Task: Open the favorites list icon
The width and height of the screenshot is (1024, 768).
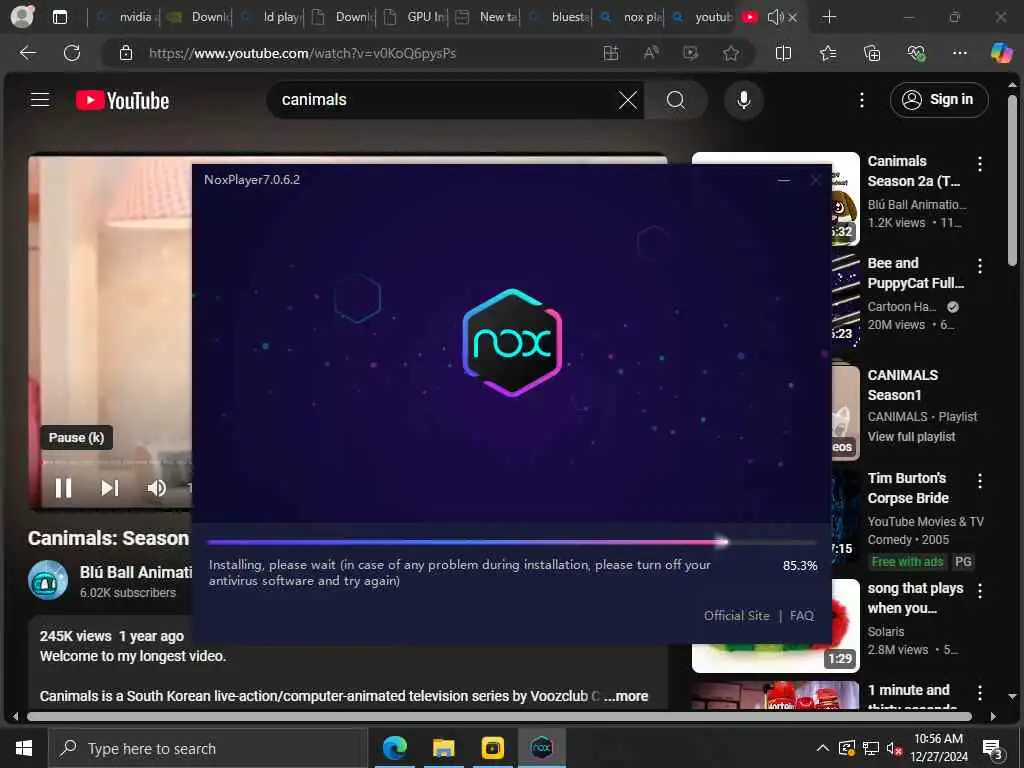Action: pos(828,53)
